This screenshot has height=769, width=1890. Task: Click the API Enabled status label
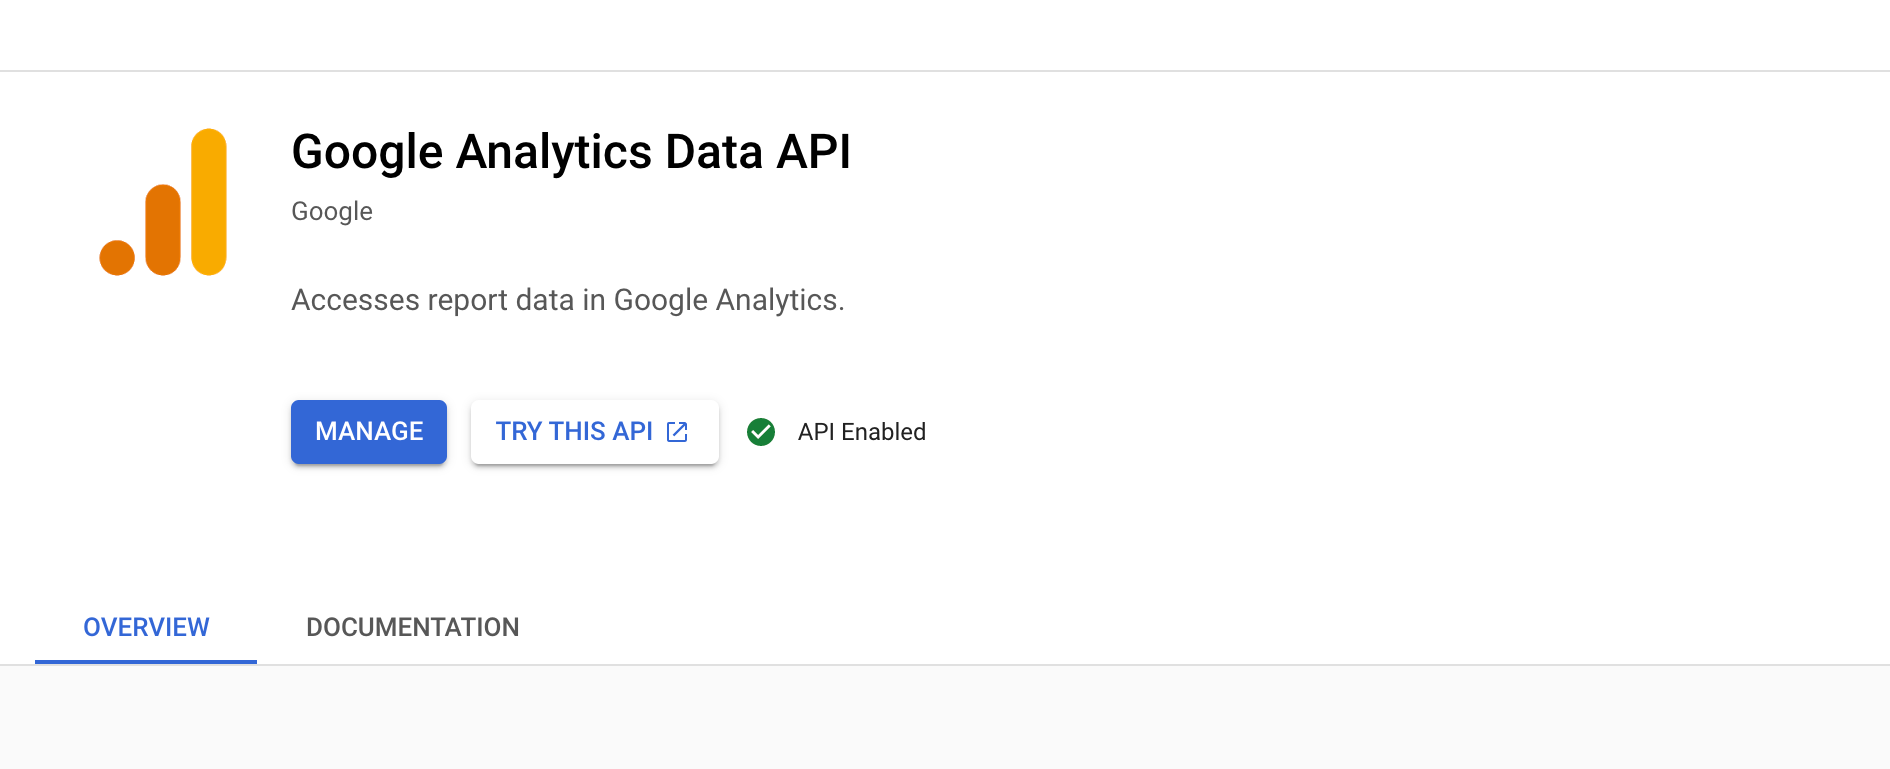862,432
